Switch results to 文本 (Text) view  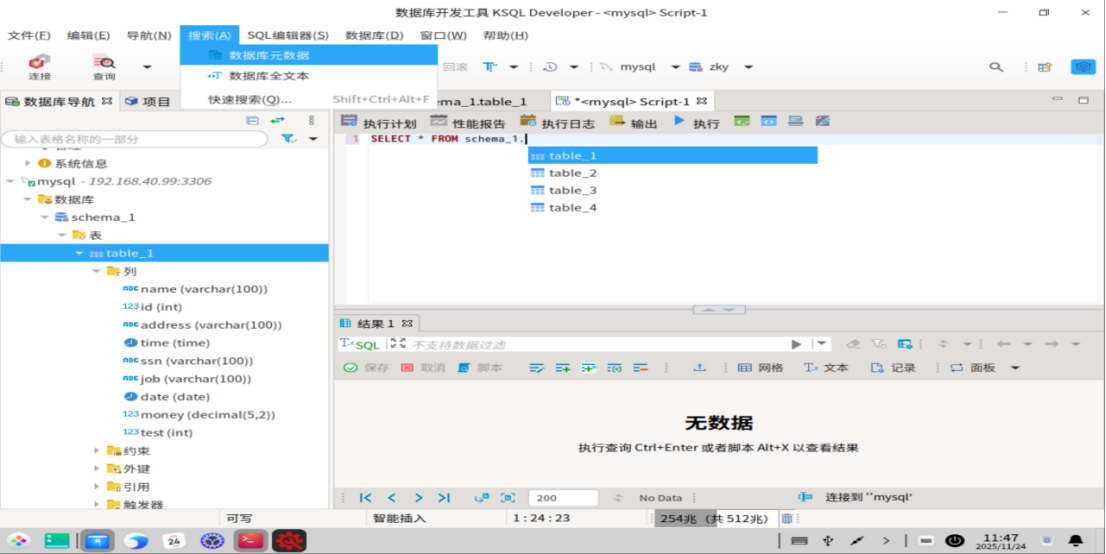pyautogui.click(x=826, y=368)
